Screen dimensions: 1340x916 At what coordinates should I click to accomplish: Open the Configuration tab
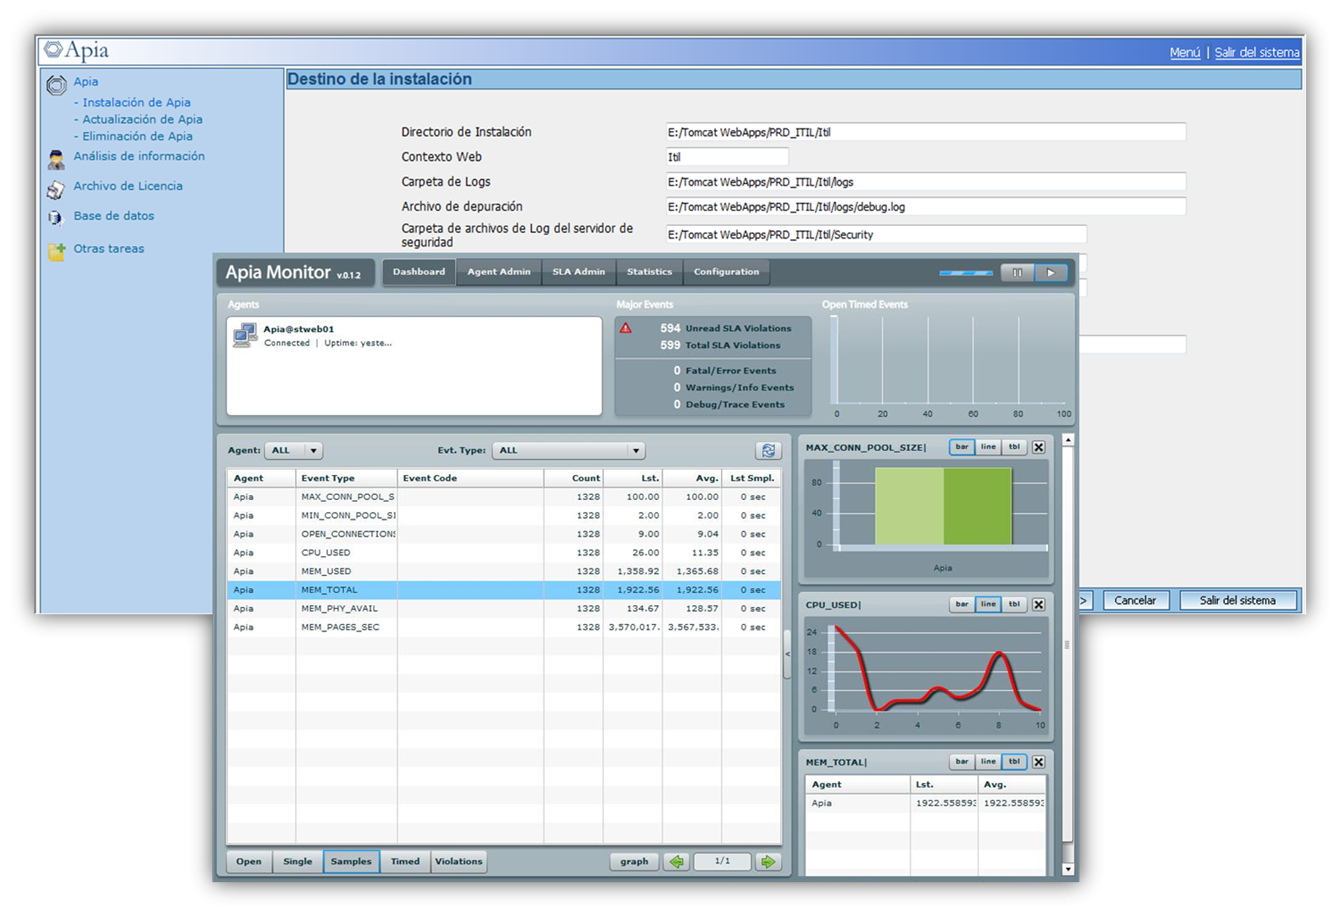[727, 272]
